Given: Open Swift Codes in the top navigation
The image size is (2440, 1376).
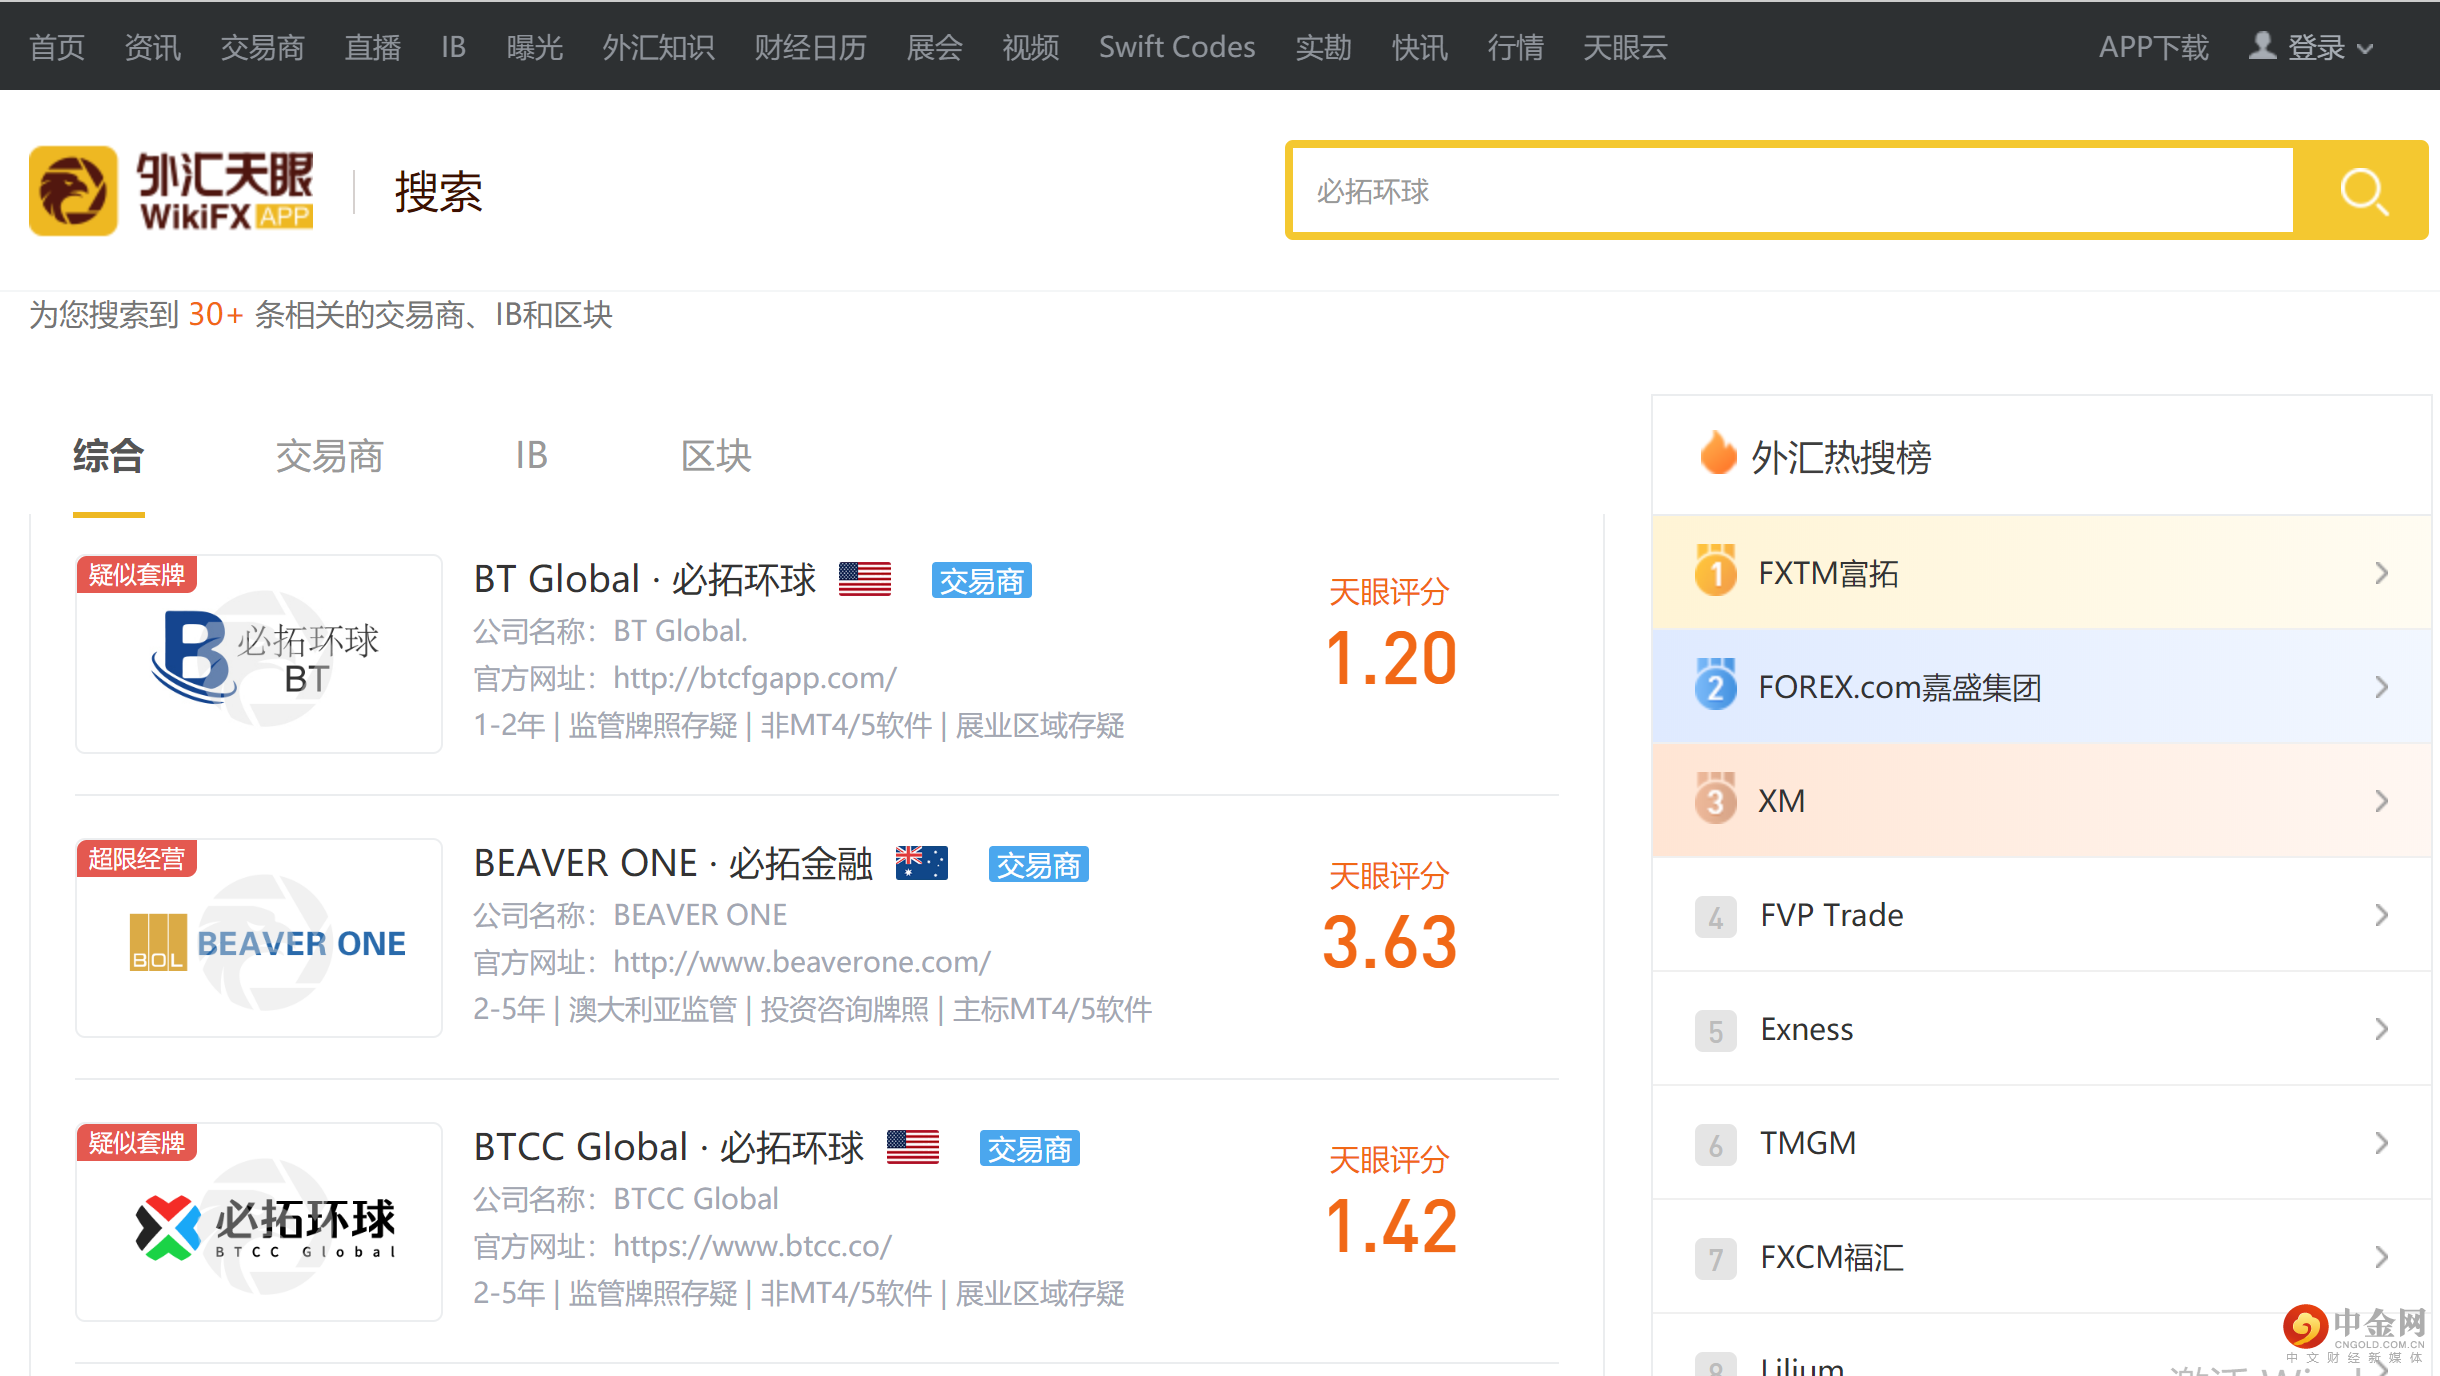Looking at the screenshot, I should [1177, 47].
